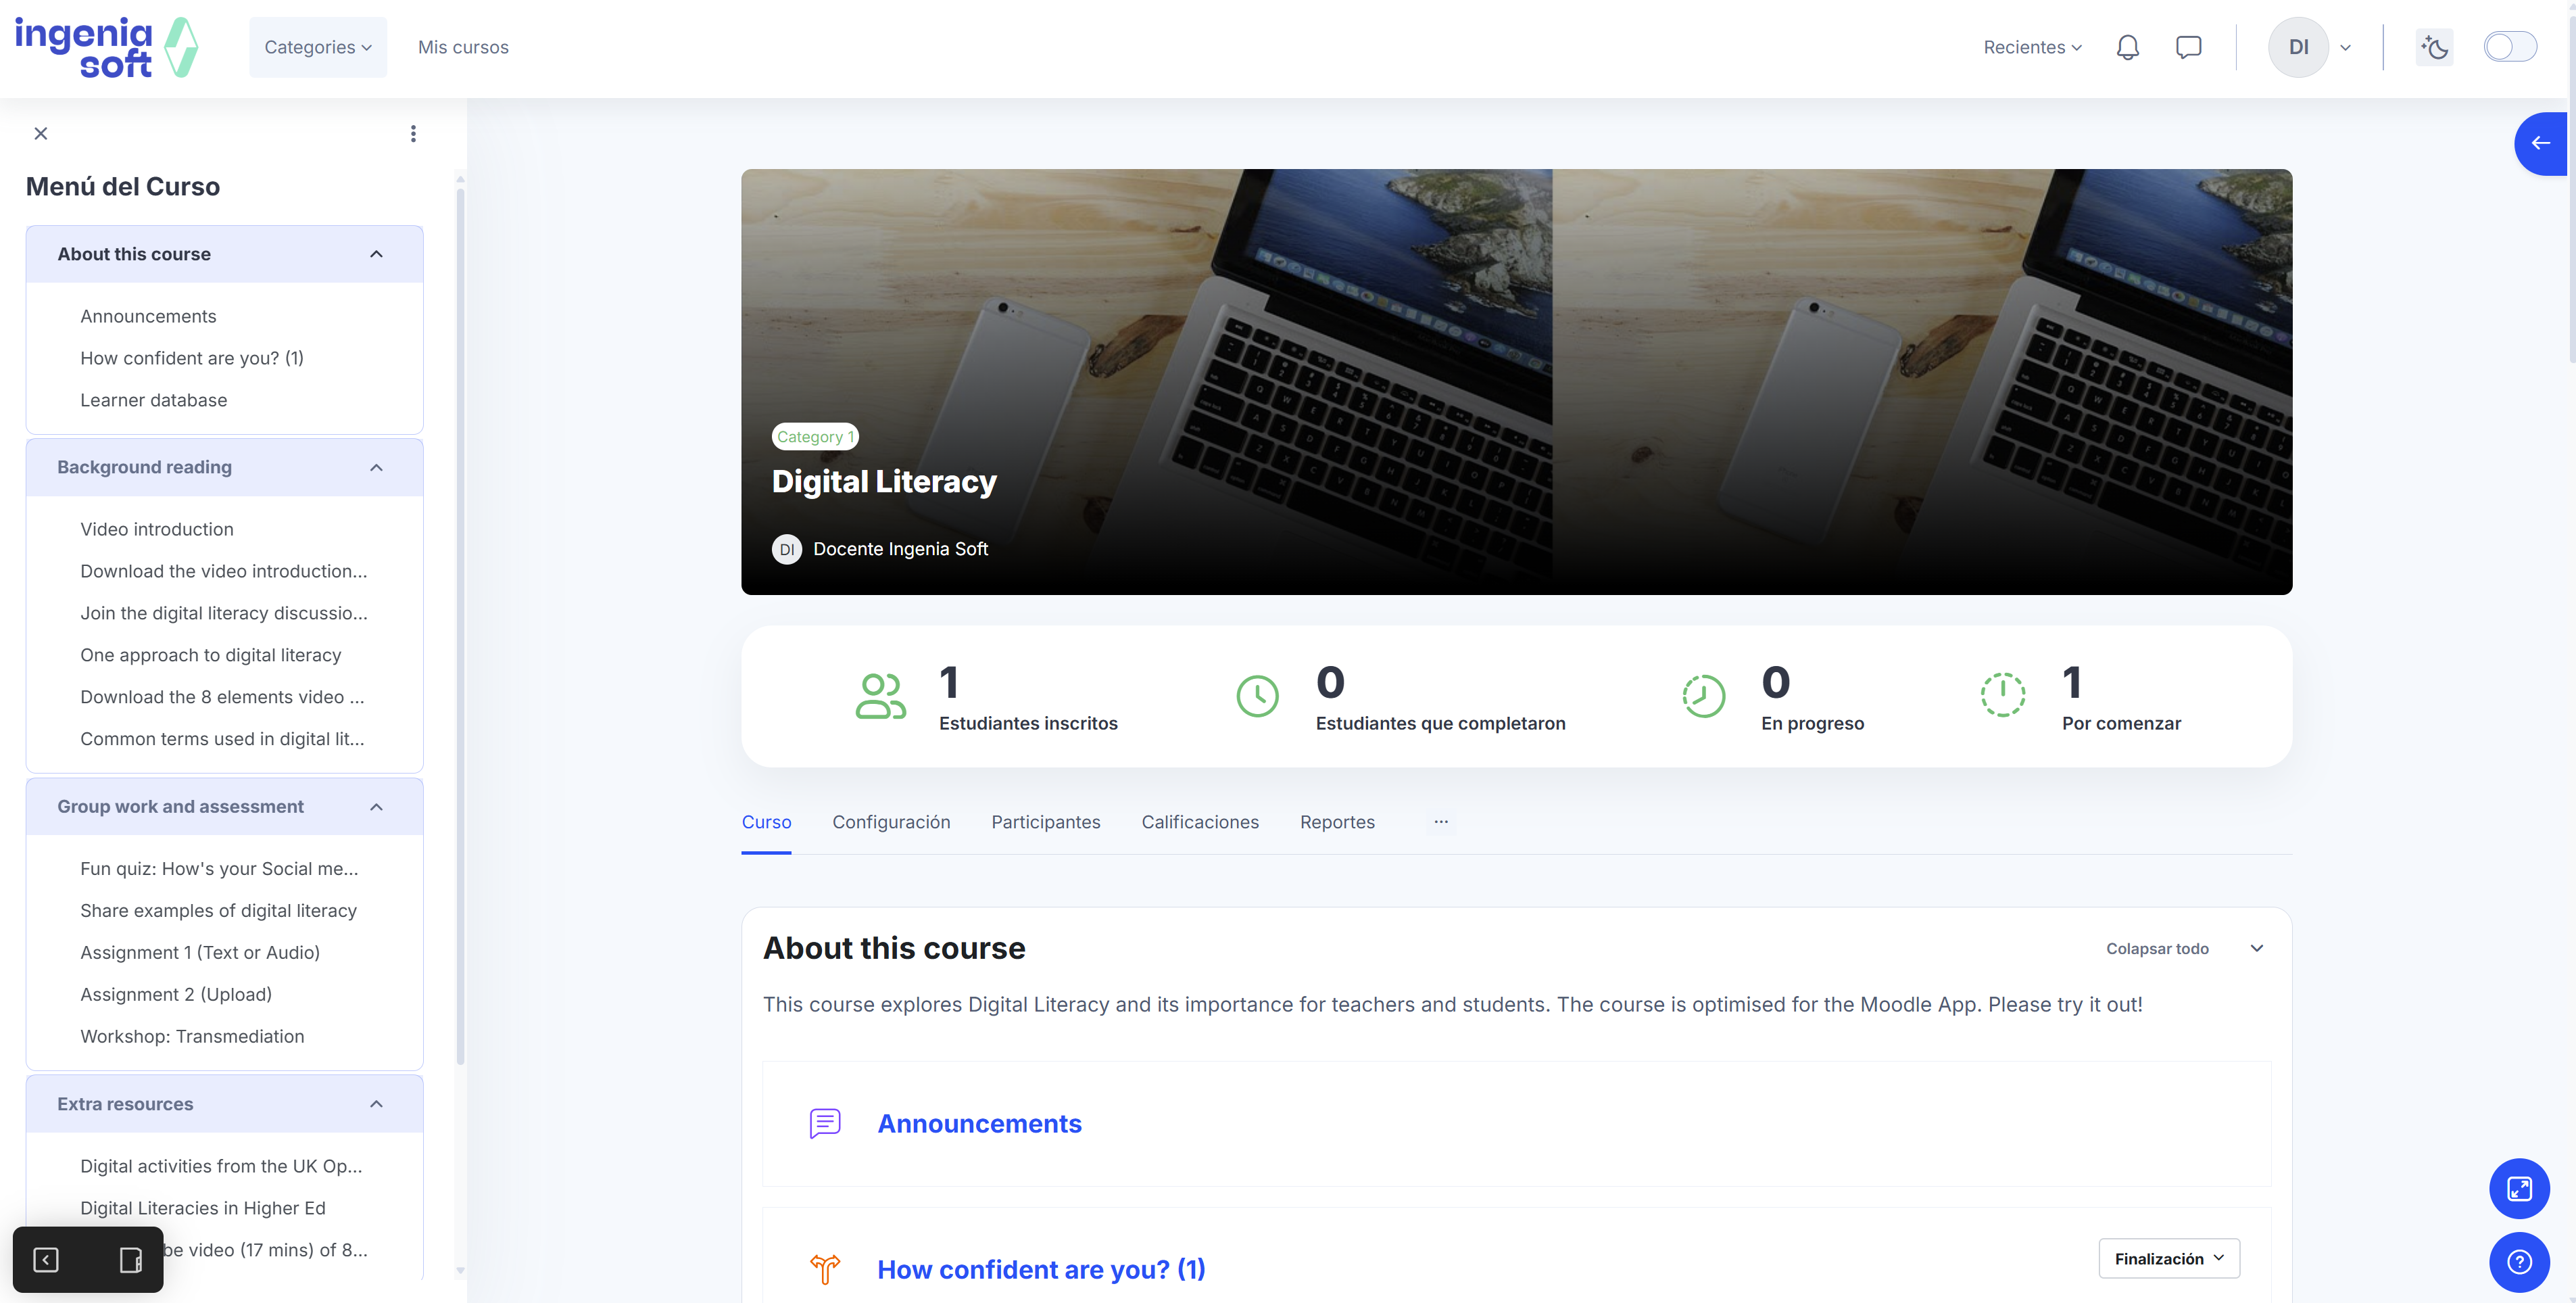Click the Estudiantes inscritos people icon

[880, 696]
